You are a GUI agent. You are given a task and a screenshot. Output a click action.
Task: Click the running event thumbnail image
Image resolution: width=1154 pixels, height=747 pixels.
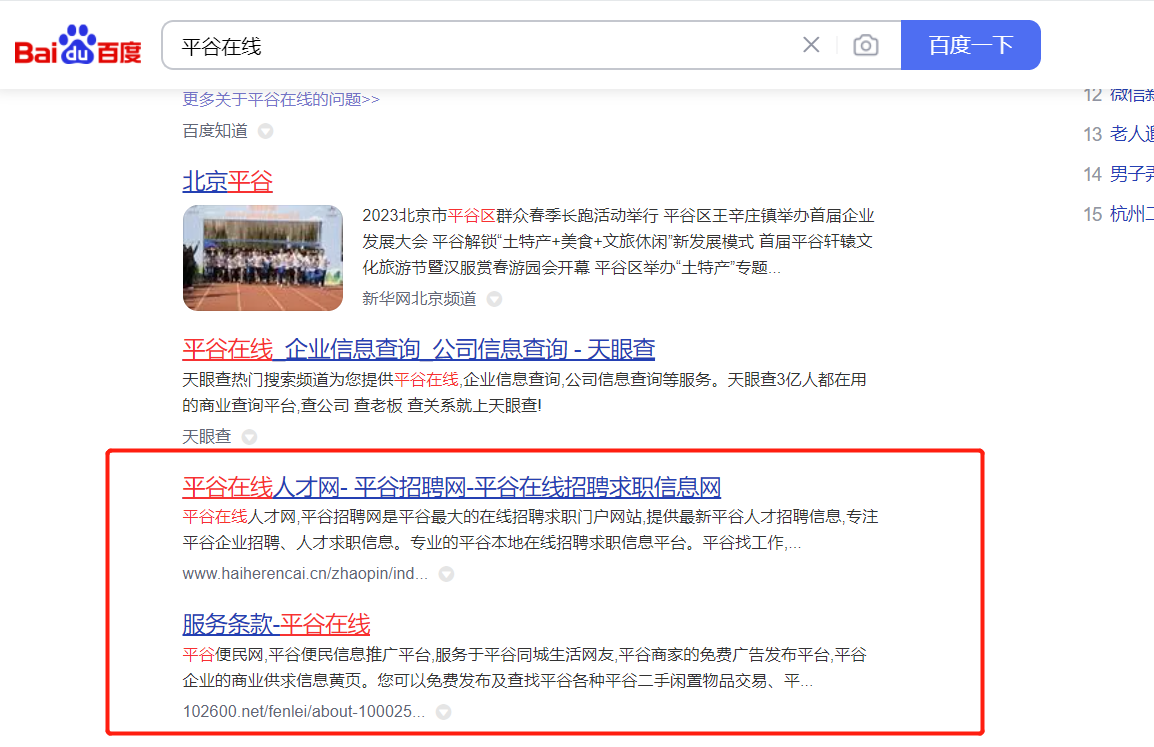[263, 258]
